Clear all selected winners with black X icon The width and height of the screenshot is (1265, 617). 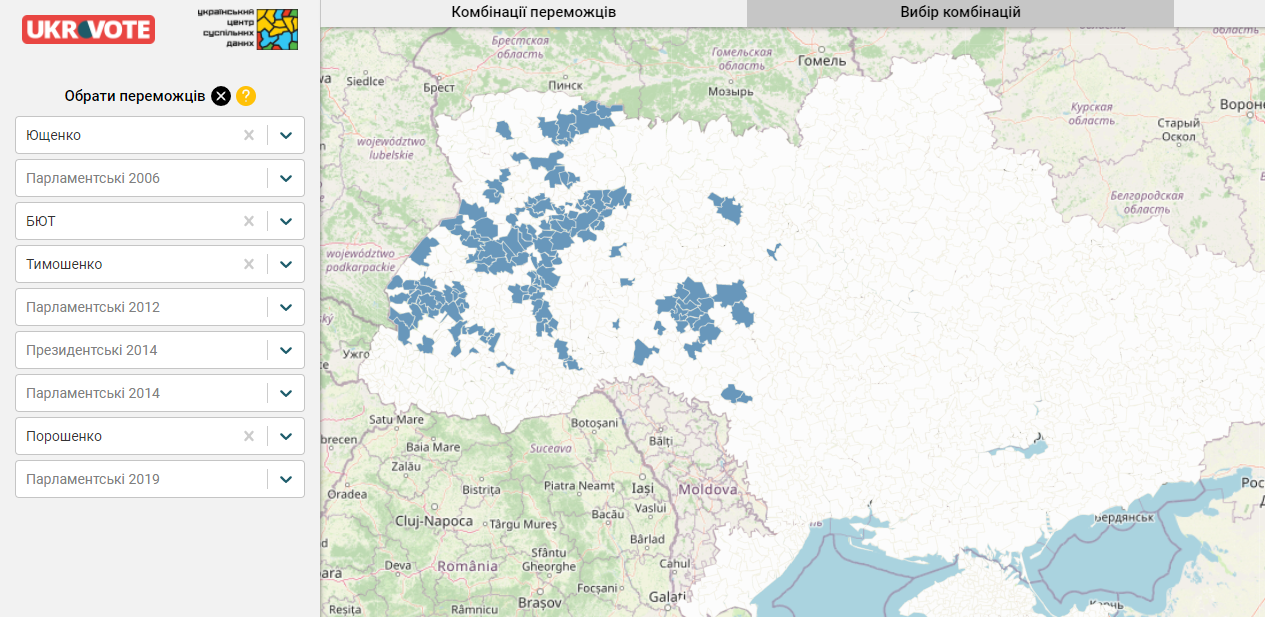(221, 96)
